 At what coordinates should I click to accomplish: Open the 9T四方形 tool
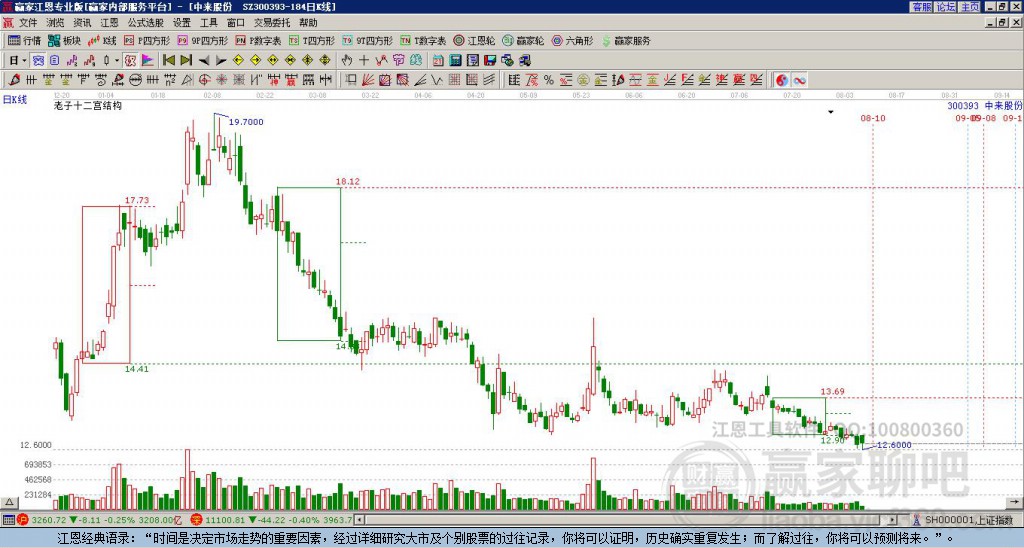click(x=367, y=40)
